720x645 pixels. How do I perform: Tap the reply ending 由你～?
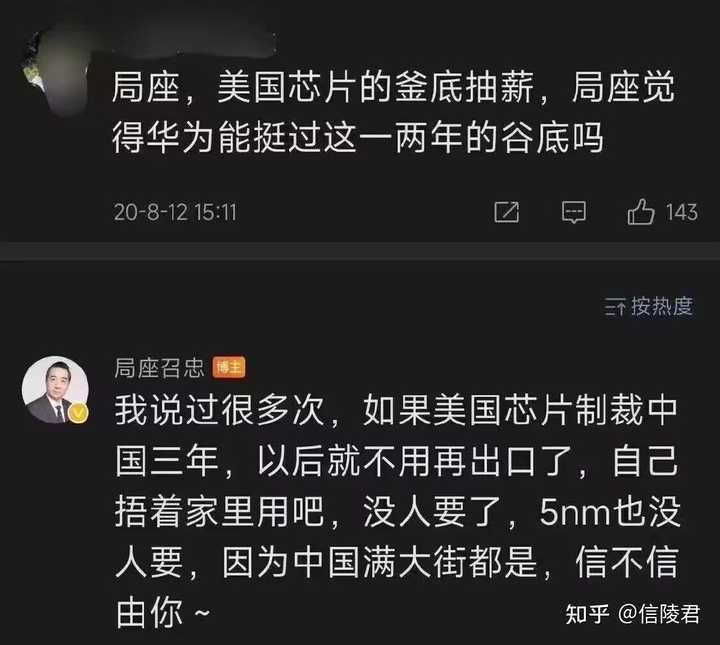tap(163, 613)
